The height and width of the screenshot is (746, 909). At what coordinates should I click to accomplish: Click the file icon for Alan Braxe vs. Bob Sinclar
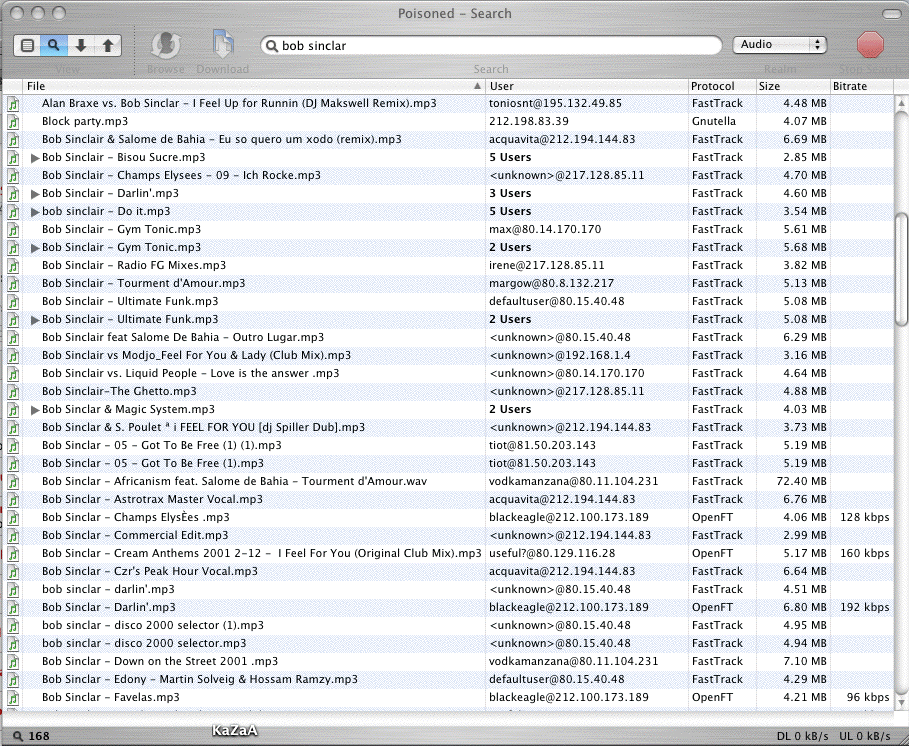tap(13, 104)
